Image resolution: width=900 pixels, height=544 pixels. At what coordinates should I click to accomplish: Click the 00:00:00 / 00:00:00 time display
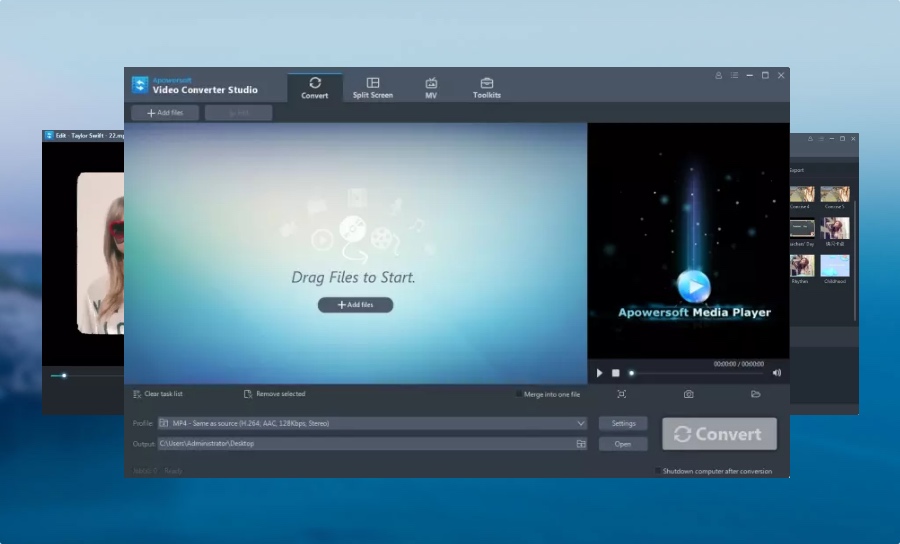[x=739, y=364]
